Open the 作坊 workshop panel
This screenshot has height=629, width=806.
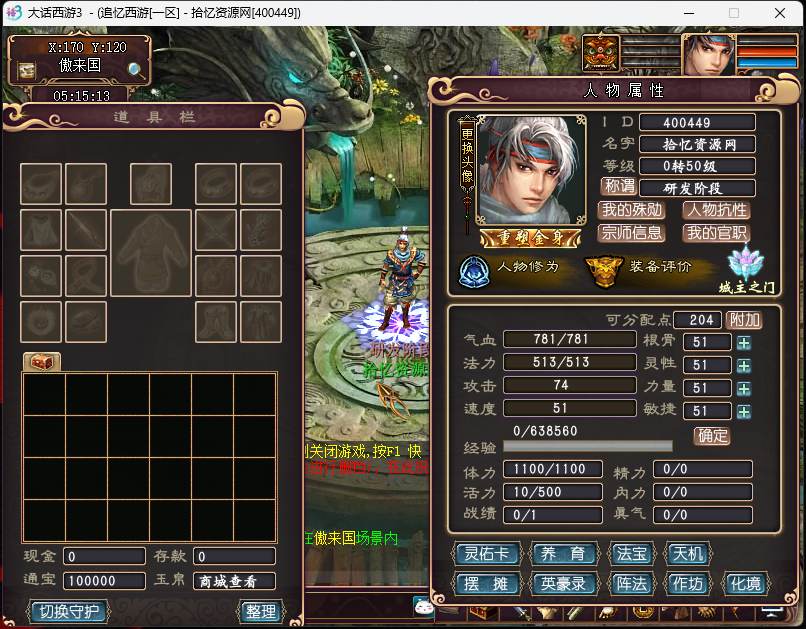(x=687, y=584)
